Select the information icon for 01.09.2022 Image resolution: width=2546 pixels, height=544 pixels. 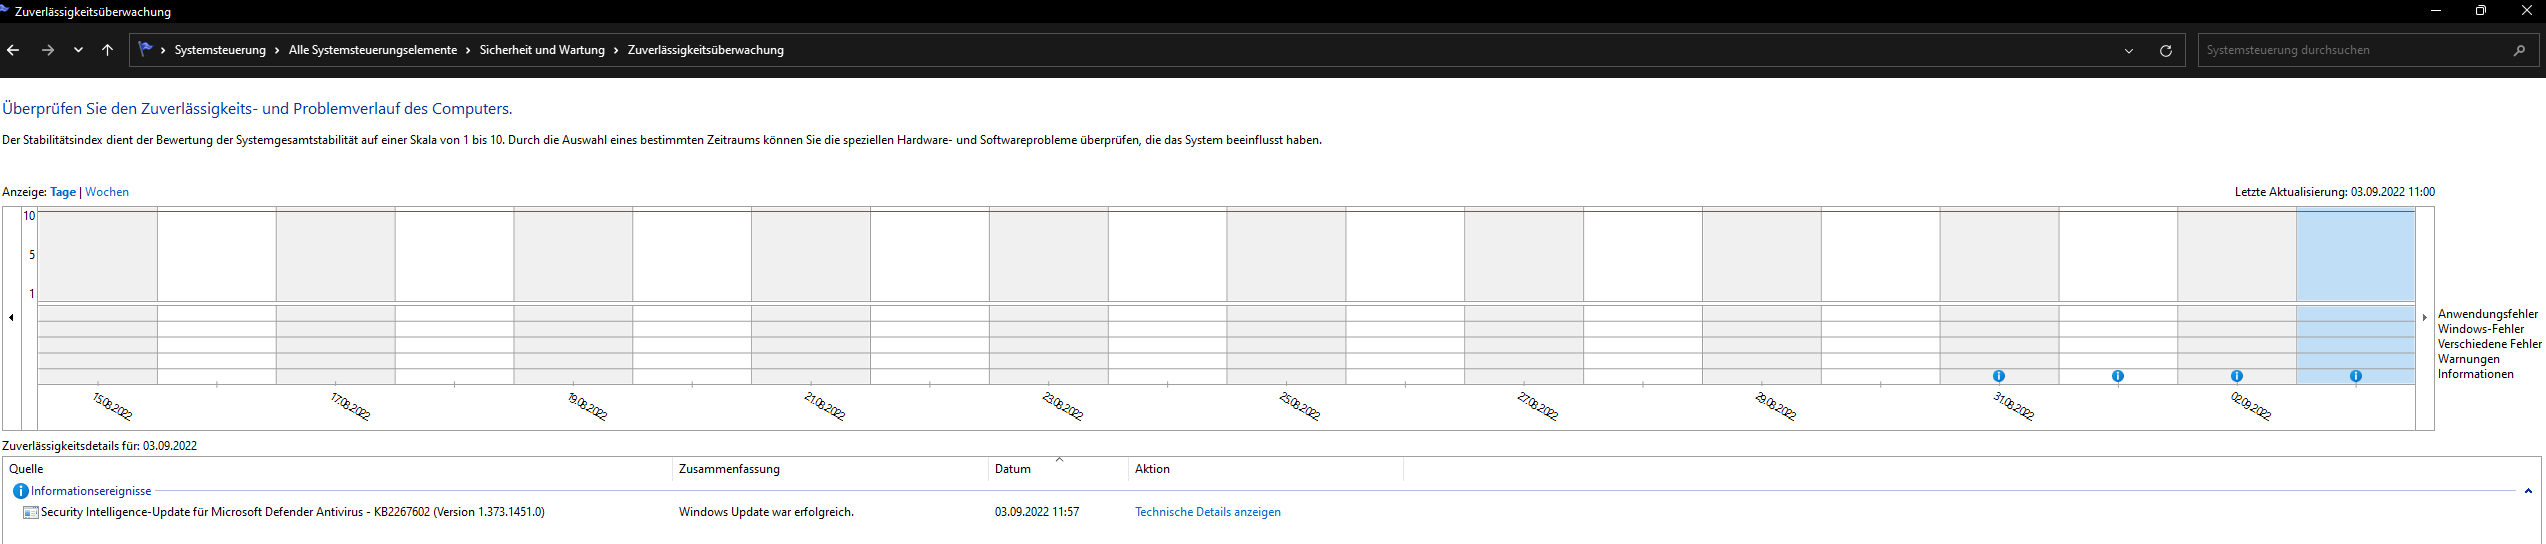(x=2118, y=376)
